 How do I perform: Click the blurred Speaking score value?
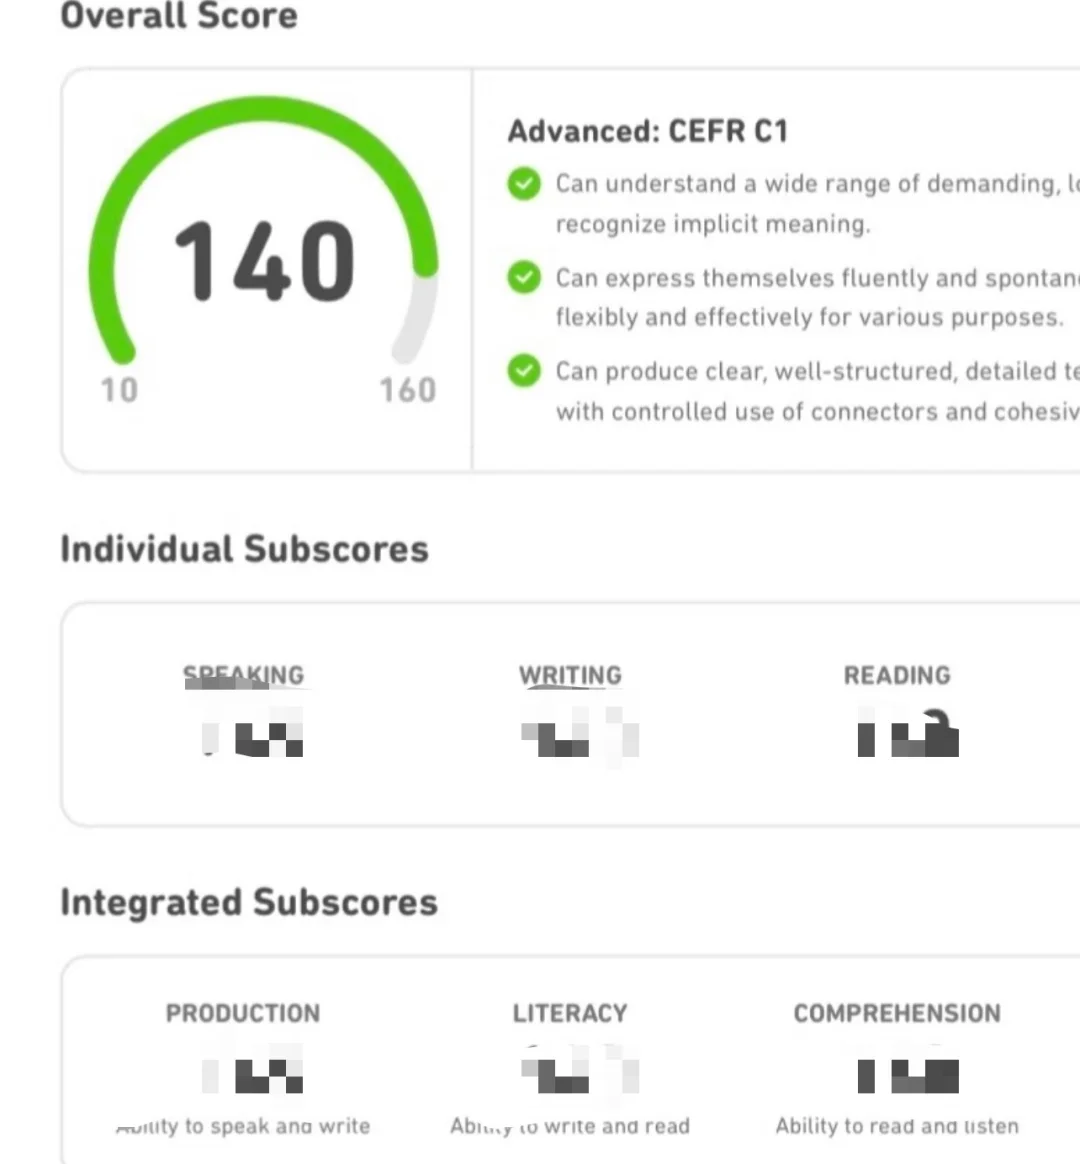tap(252, 733)
